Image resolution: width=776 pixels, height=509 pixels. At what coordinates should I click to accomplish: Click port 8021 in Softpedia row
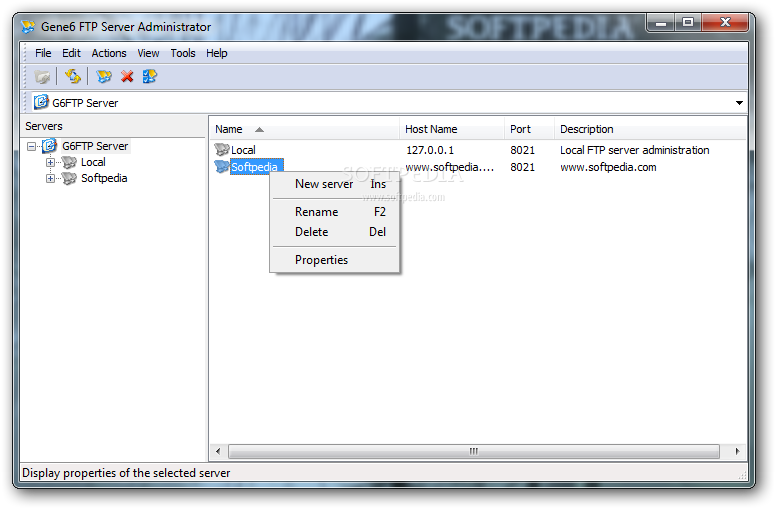pos(522,167)
